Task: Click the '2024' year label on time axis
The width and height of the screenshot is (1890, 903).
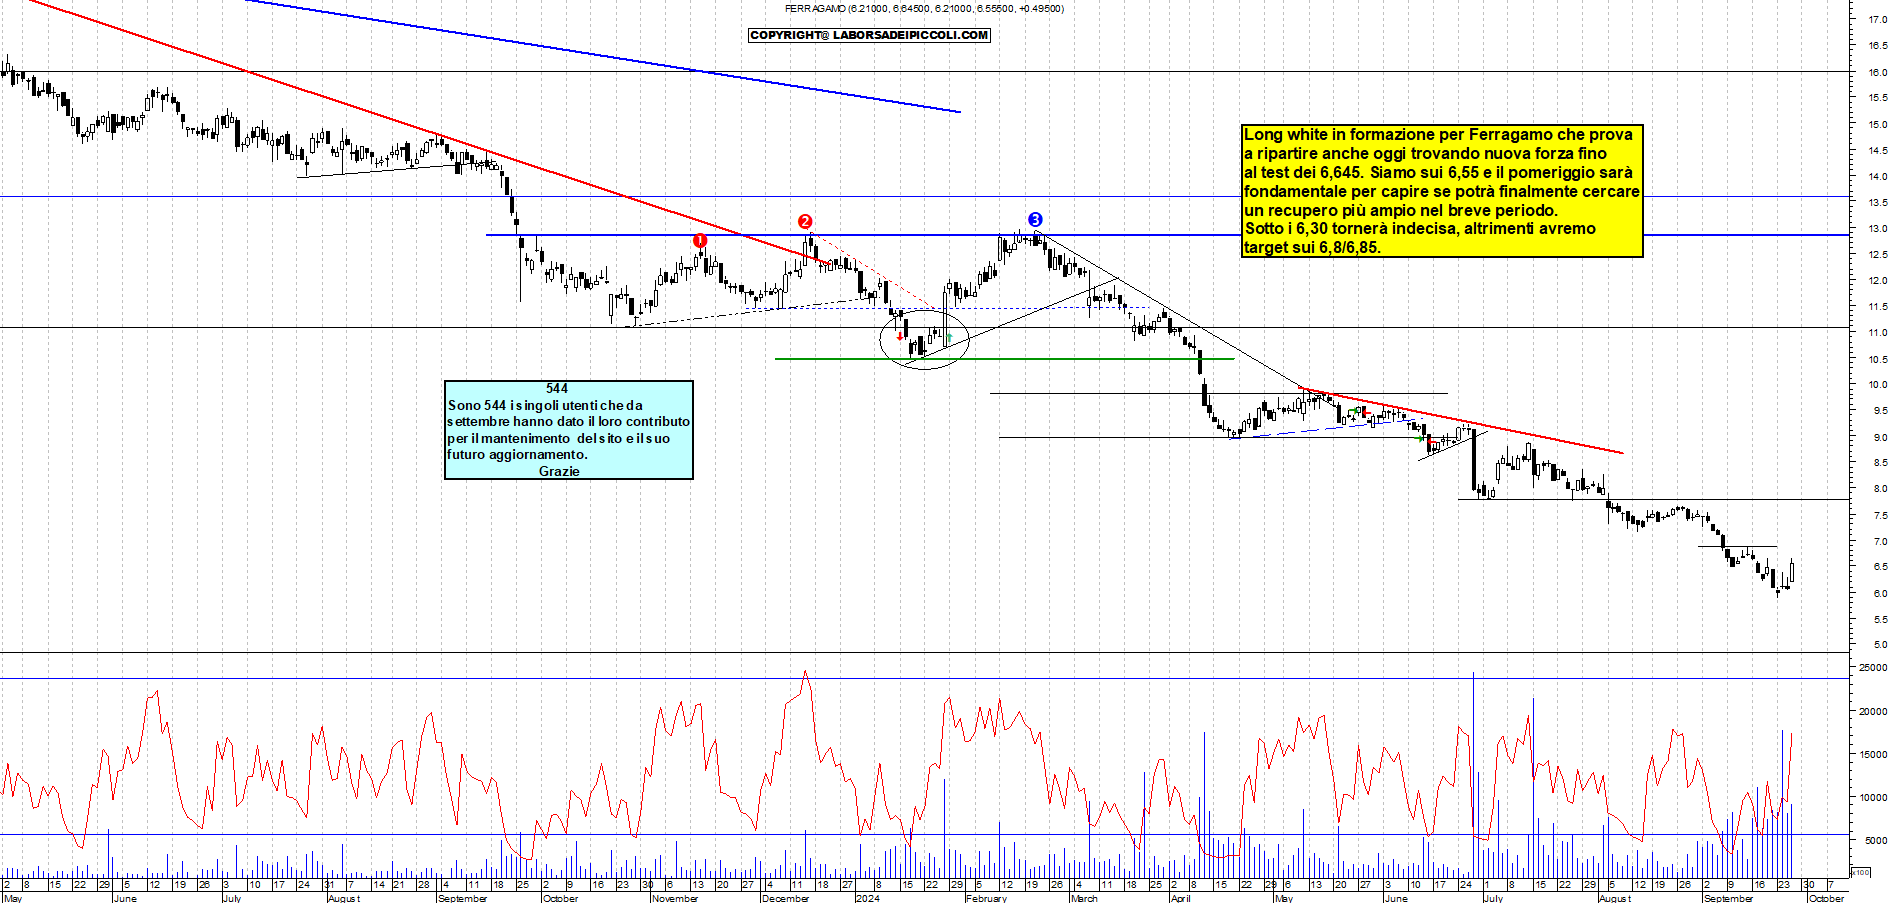Action: click(x=867, y=898)
